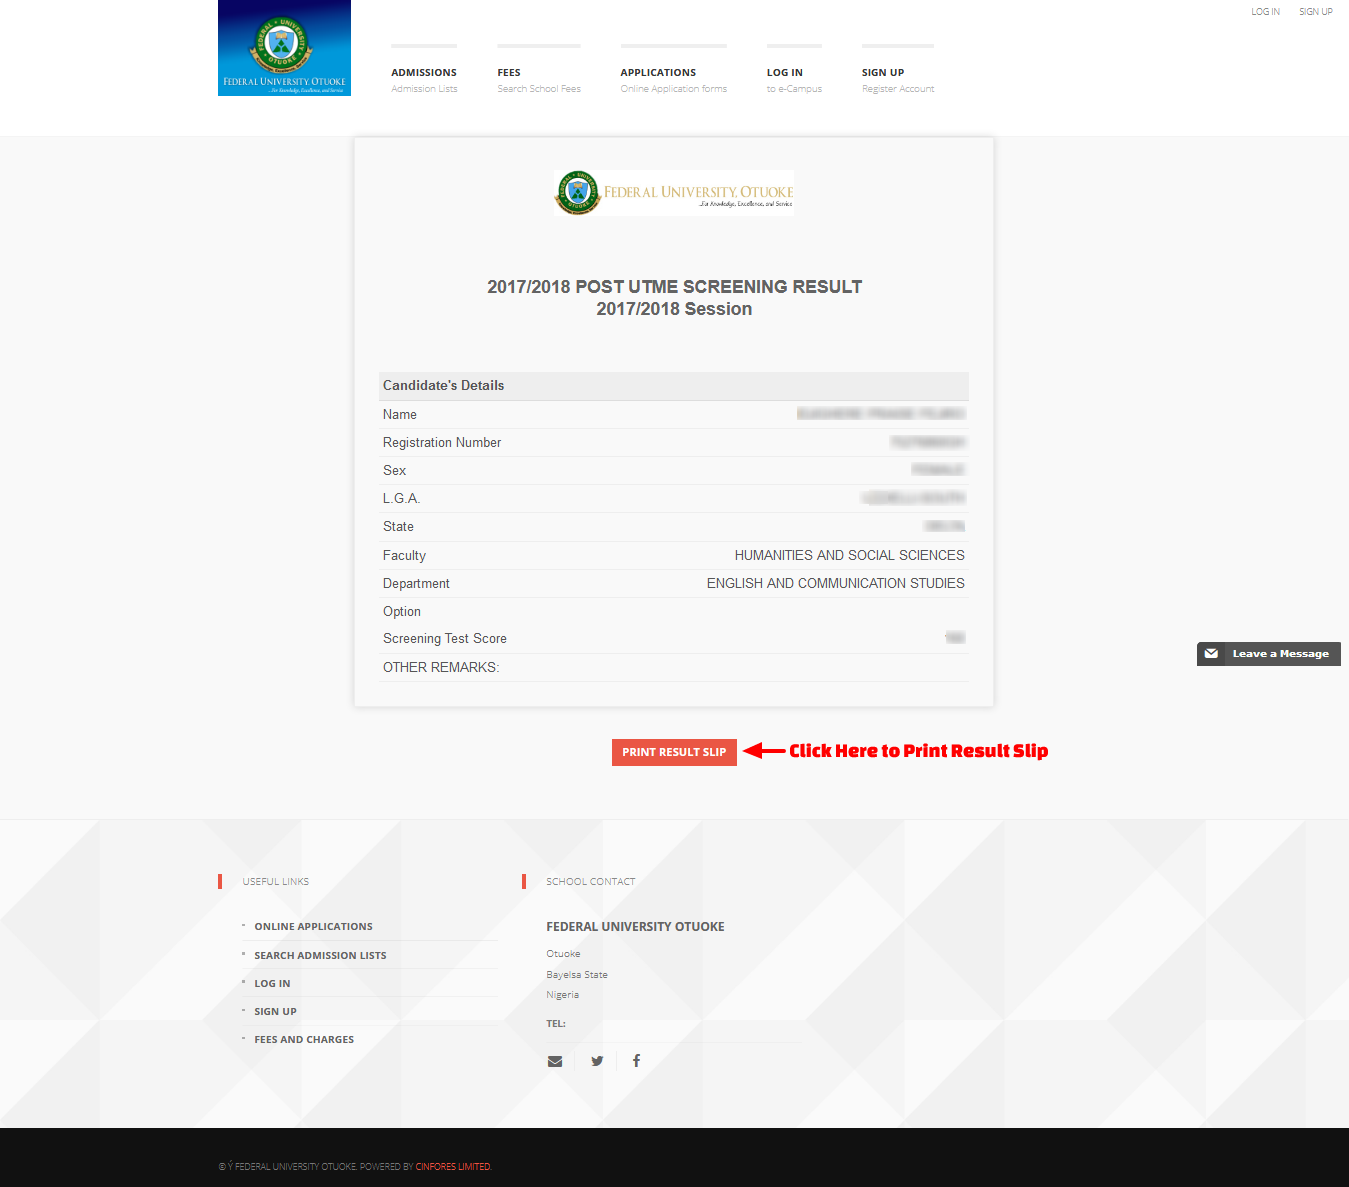Click the Leave a Message envelope icon
Image resolution: width=1349 pixels, height=1187 pixels.
pyautogui.click(x=1211, y=654)
